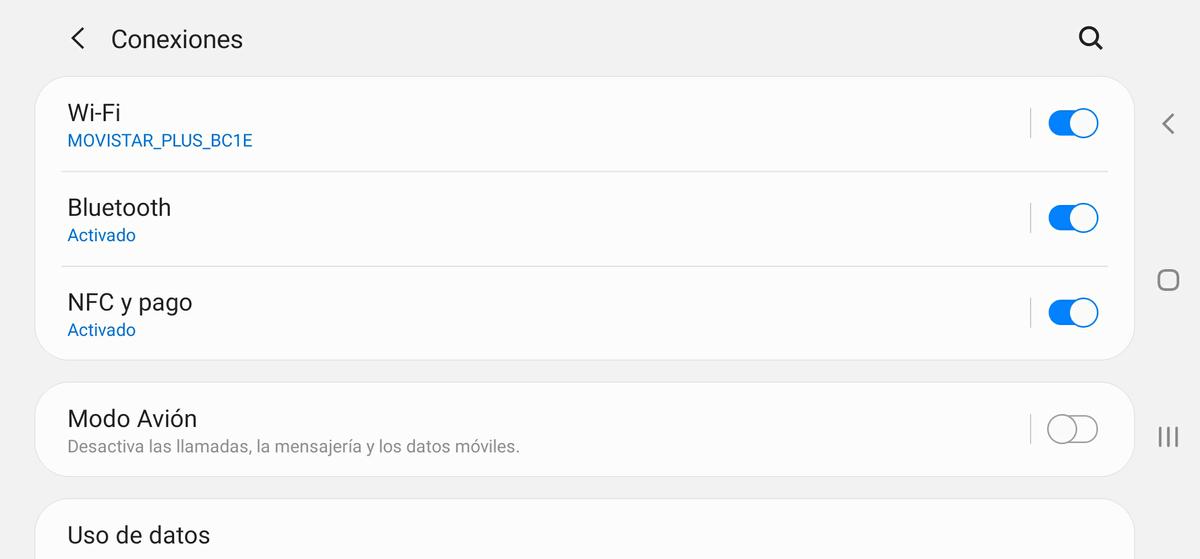The width and height of the screenshot is (1200, 559).
Task: Tap the MOVISTAR_PLUS_BC1E network name
Action: (159, 141)
